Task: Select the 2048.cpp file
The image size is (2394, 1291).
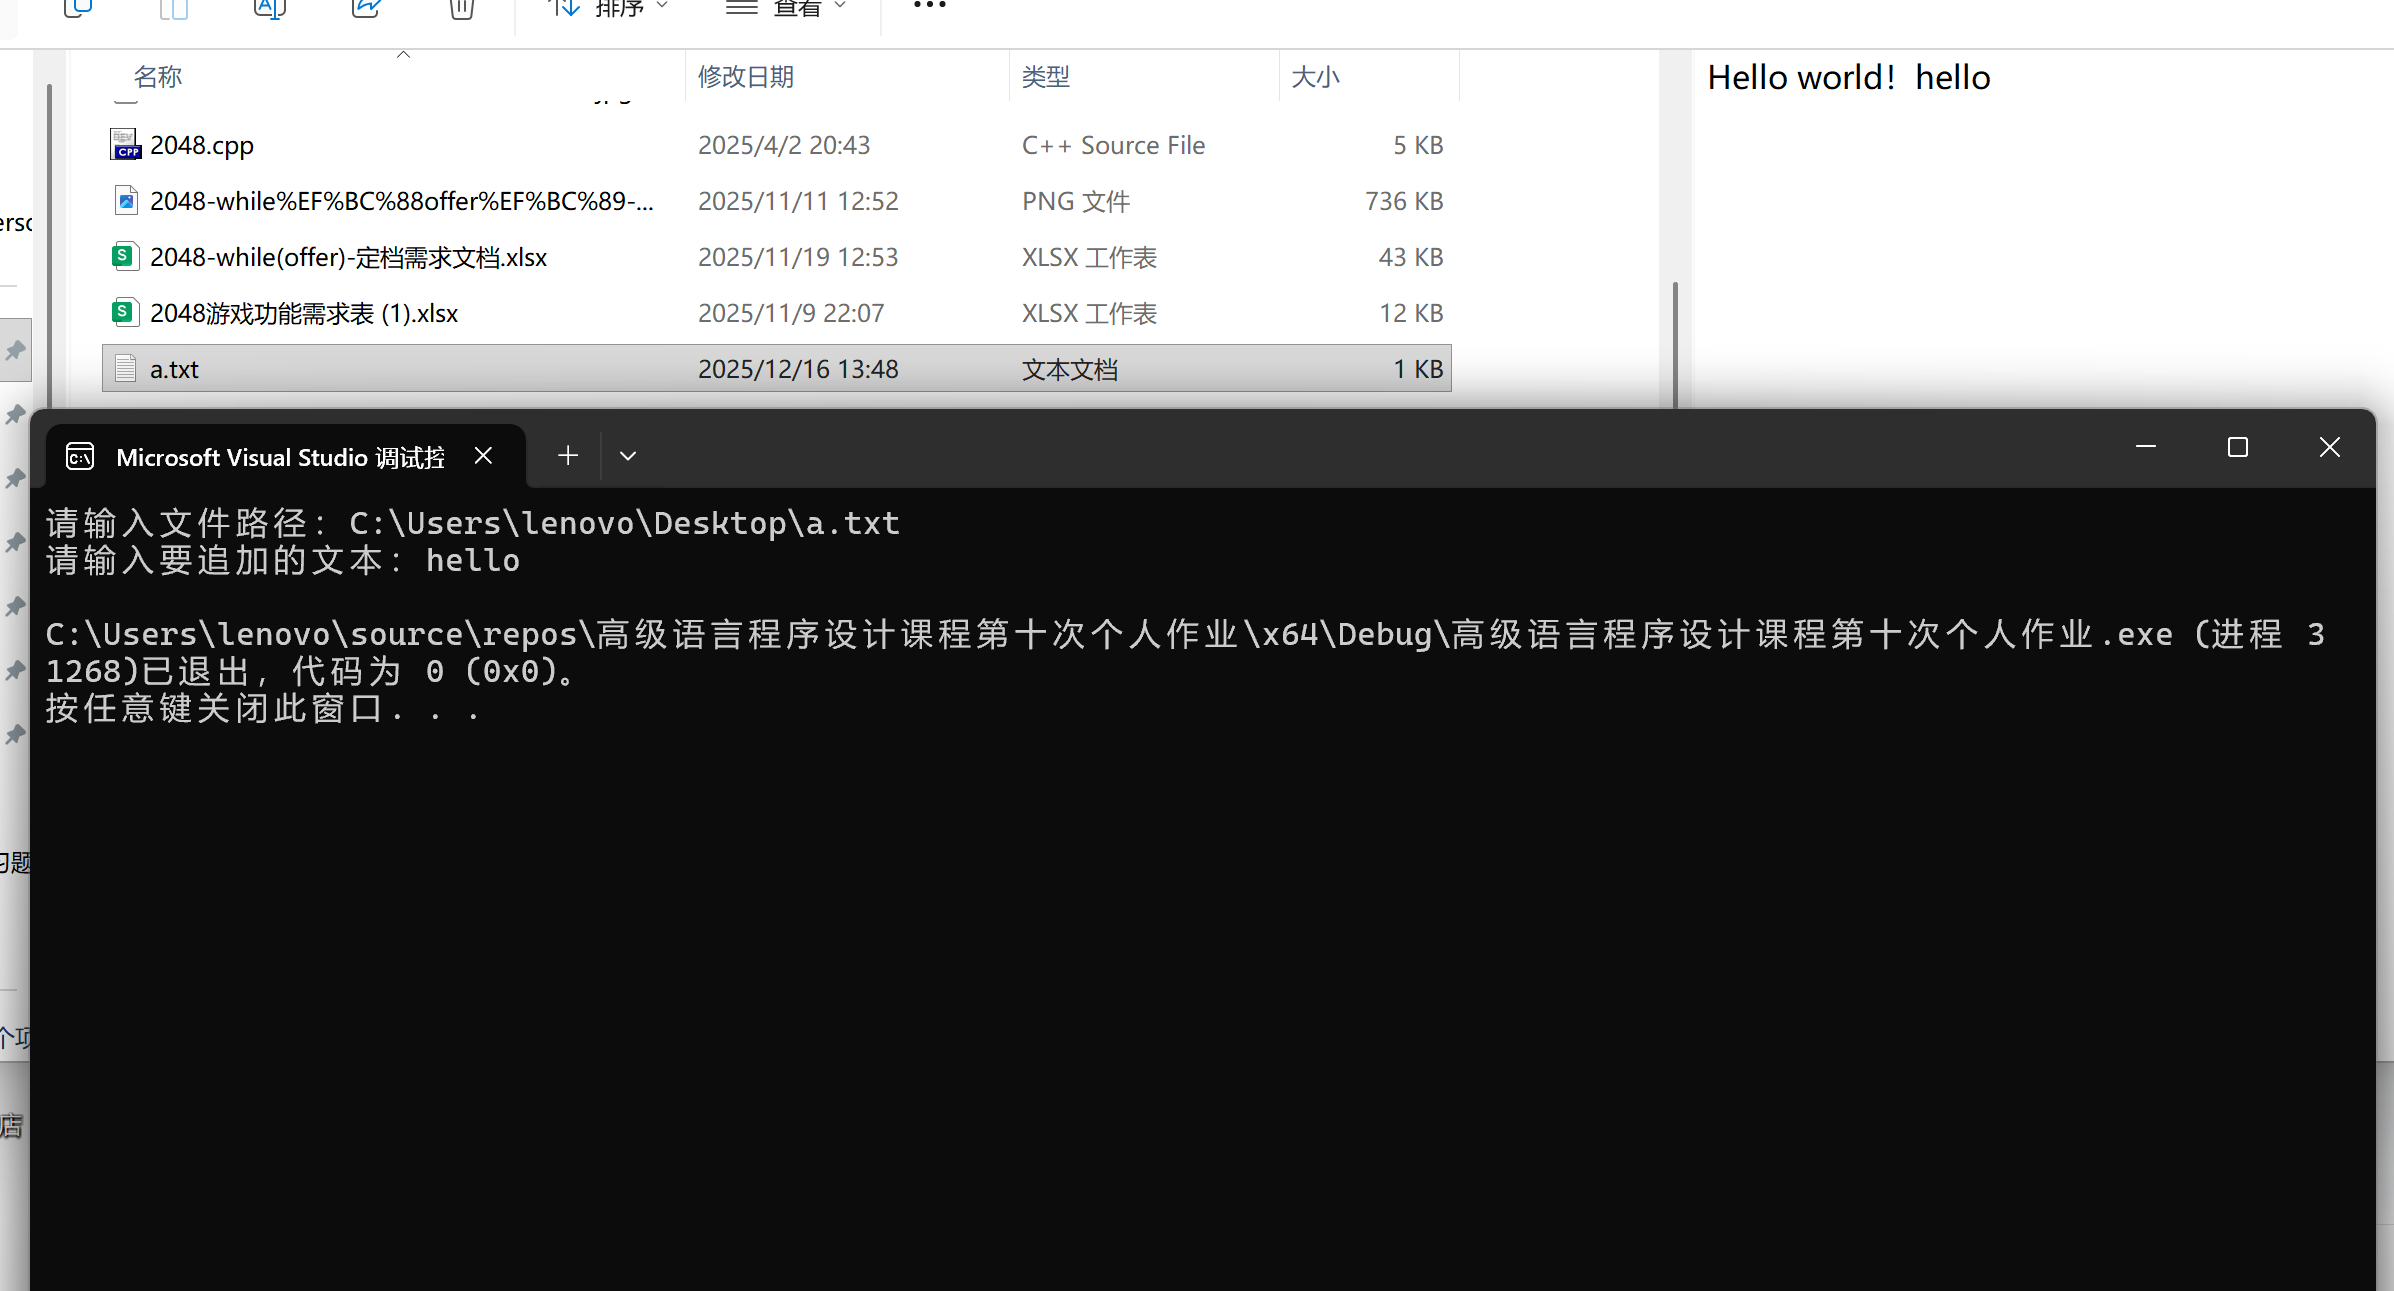Action: click(202, 145)
